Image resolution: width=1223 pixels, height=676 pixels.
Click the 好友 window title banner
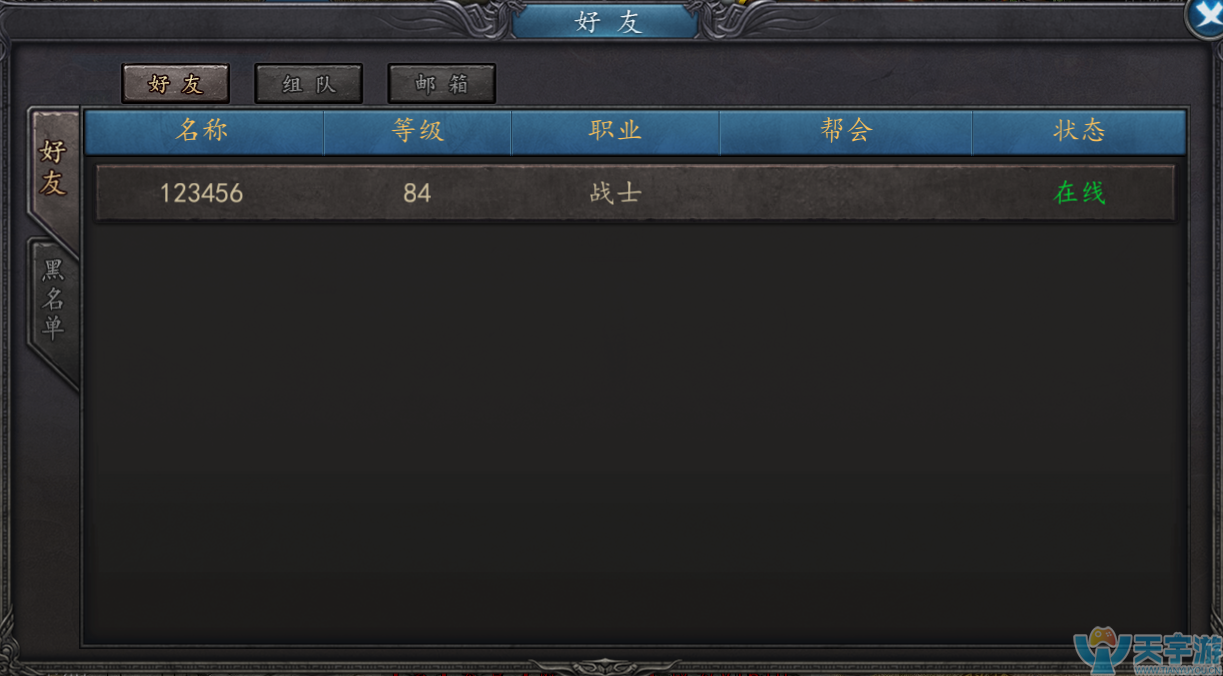607,21
